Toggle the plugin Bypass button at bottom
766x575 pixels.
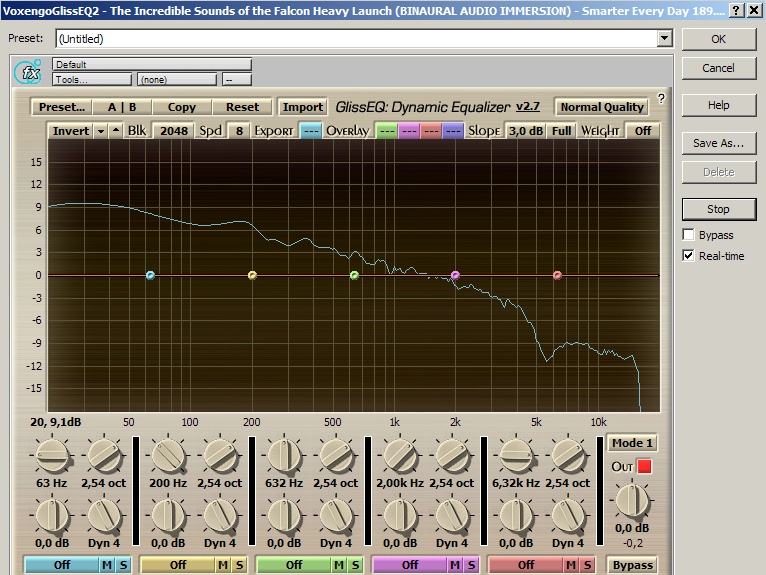(632, 565)
